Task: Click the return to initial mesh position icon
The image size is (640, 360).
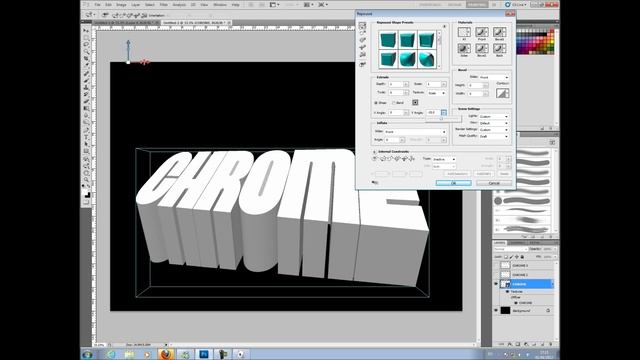Action: (362, 64)
